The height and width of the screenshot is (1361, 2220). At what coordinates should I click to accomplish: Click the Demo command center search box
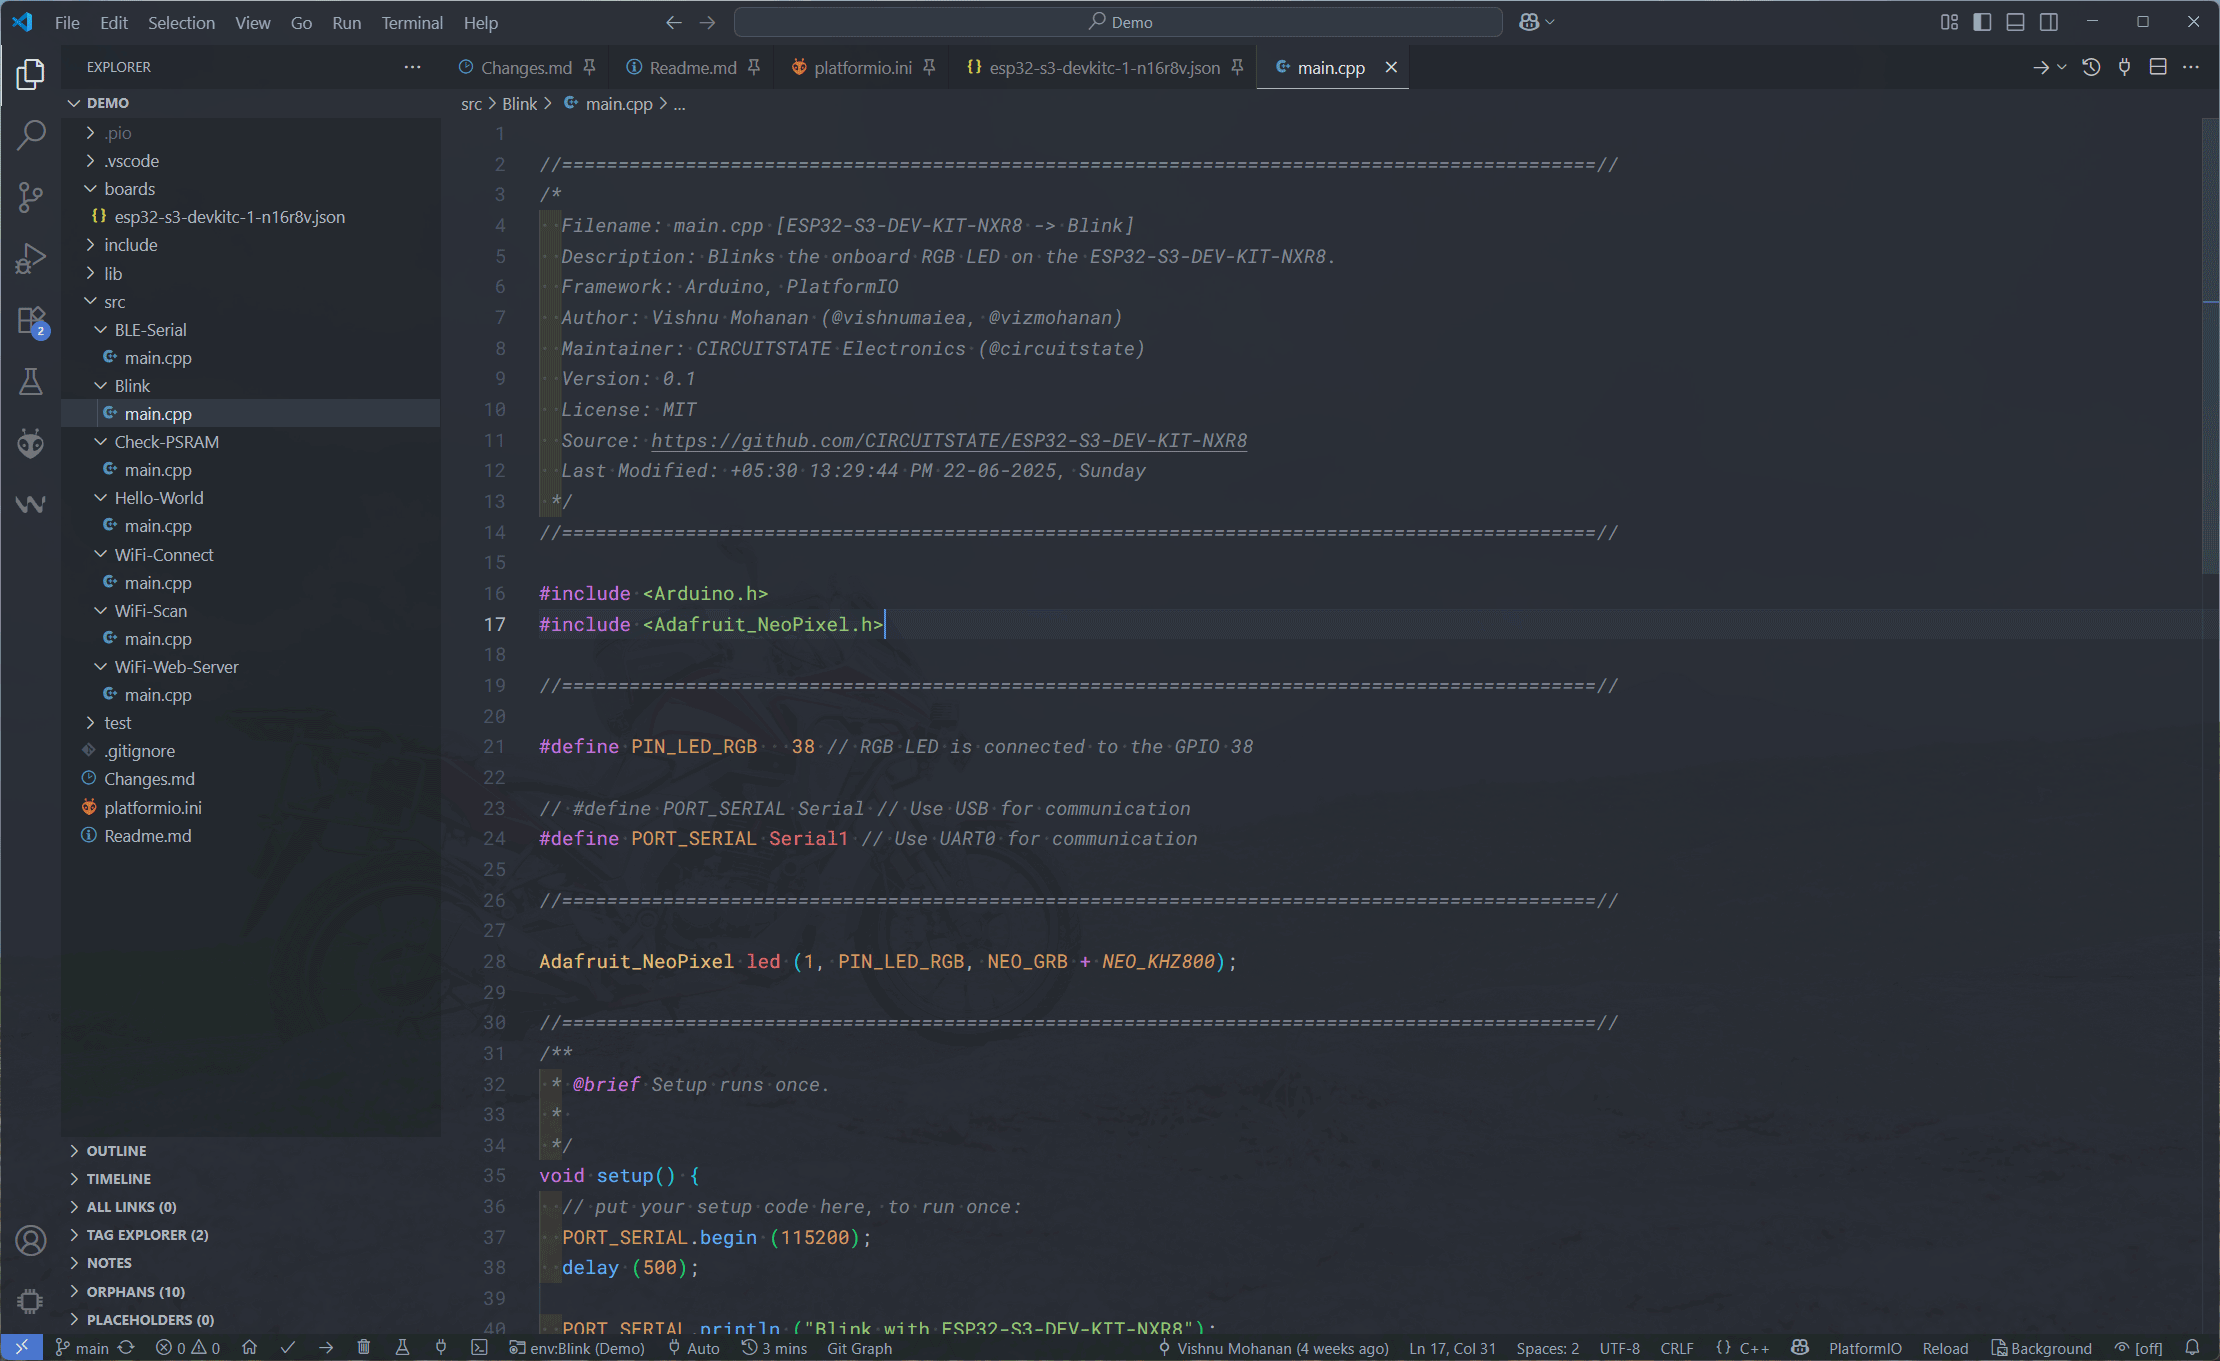point(1118,22)
